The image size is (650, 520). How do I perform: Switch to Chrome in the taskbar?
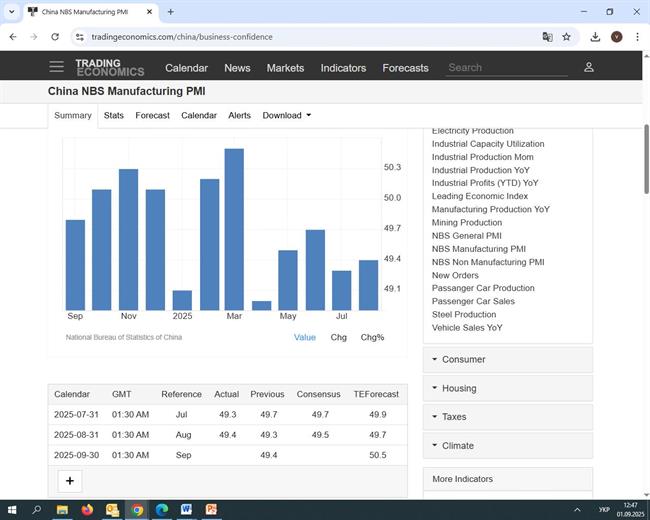137,510
